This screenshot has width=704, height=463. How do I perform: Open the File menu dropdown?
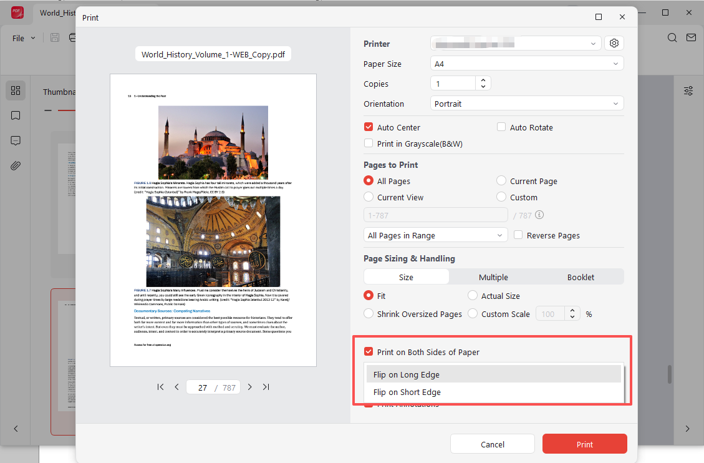(23, 38)
